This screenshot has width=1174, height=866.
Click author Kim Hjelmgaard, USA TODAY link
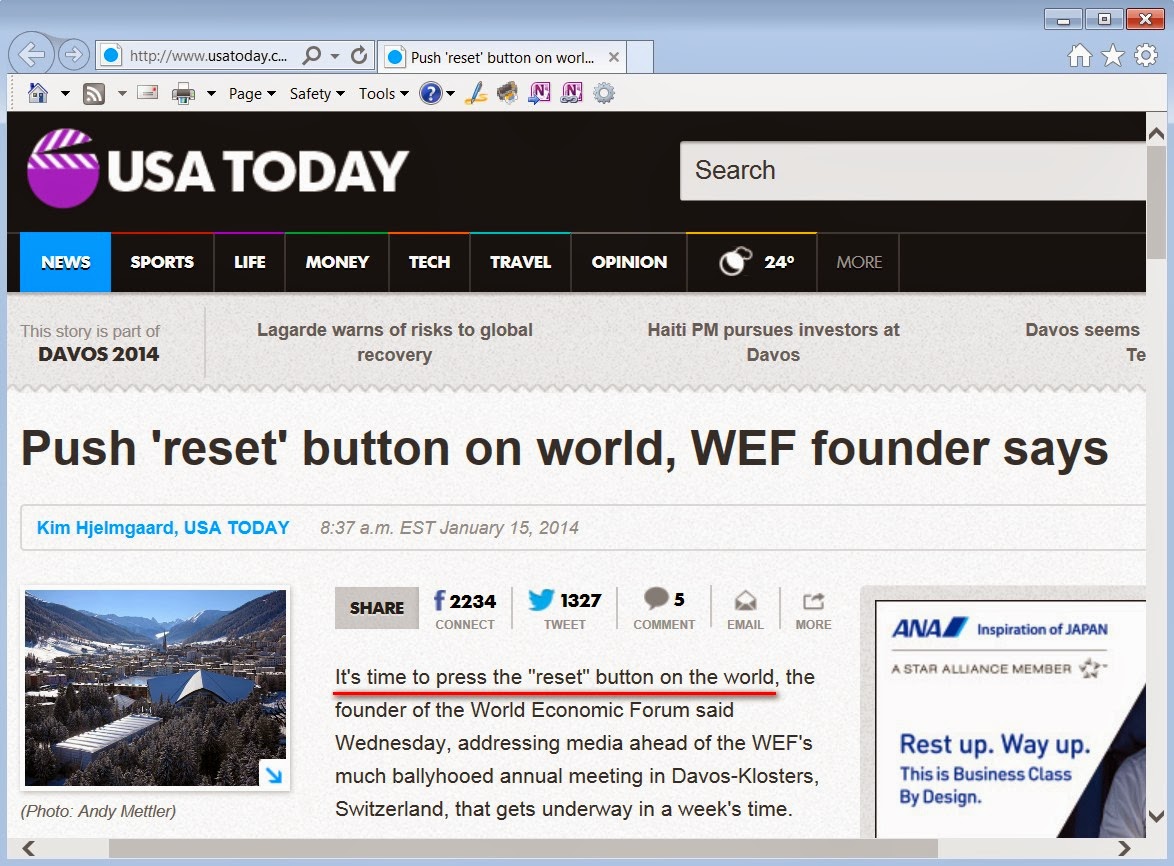click(162, 528)
